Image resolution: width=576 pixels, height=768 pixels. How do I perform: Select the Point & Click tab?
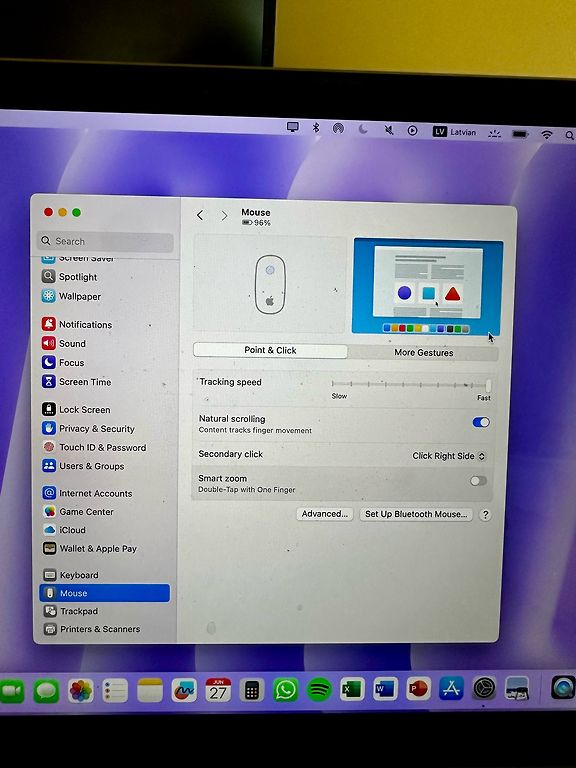(270, 350)
